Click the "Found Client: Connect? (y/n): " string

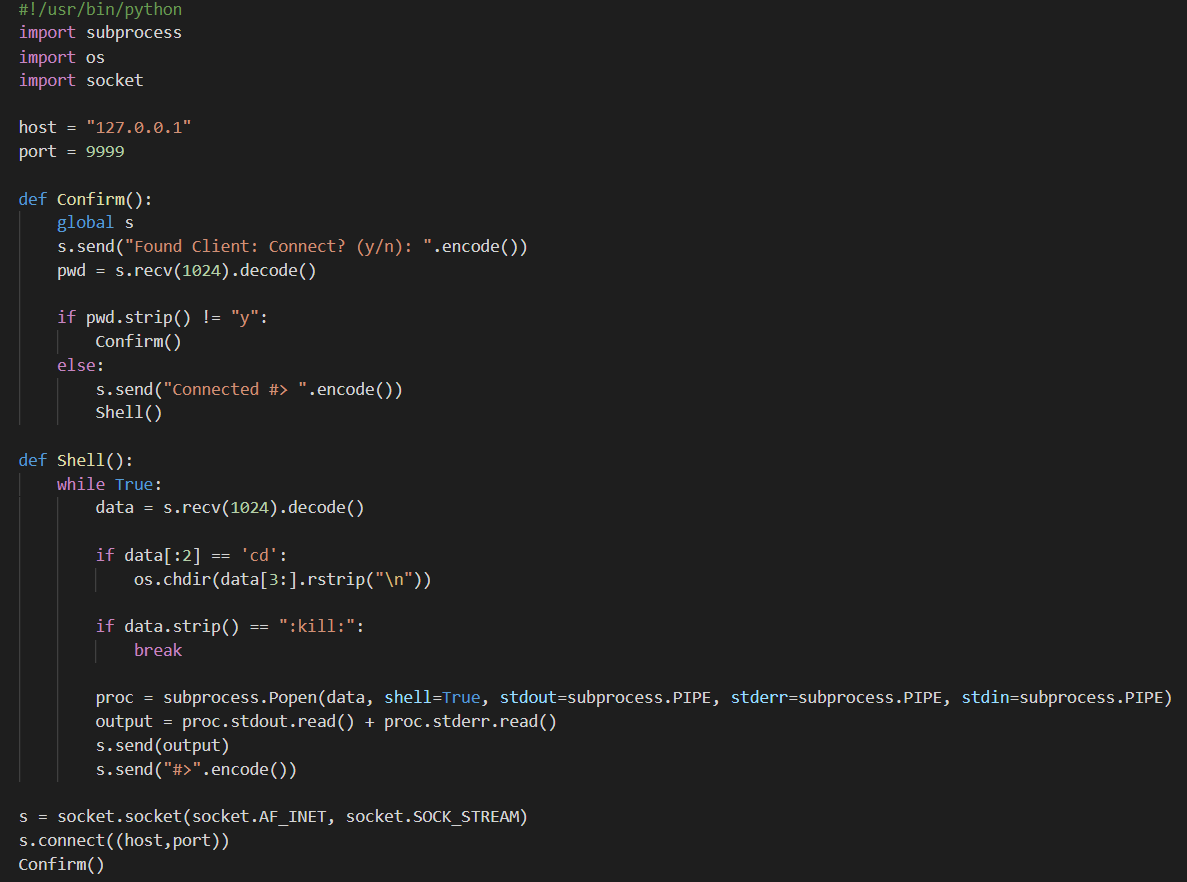click(x=279, y=246)
